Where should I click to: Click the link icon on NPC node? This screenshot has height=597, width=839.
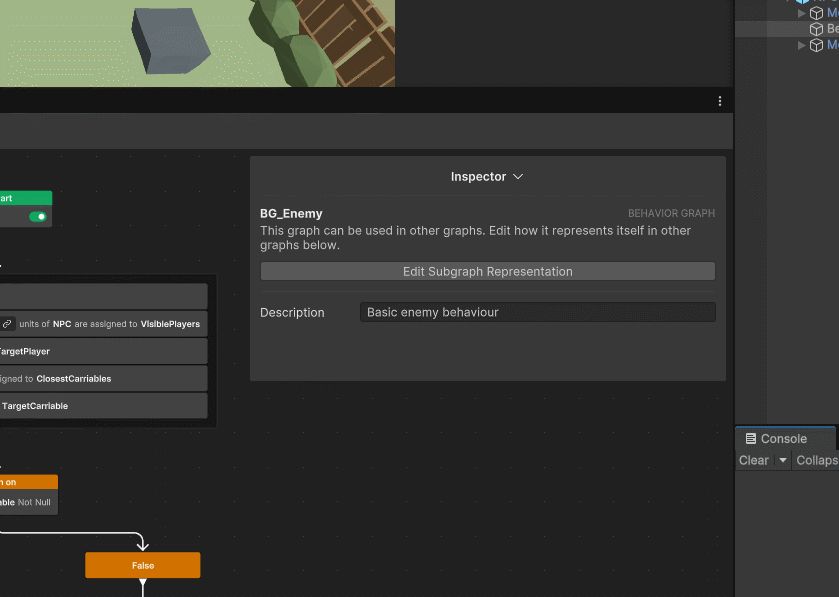(x=7, y=324)
